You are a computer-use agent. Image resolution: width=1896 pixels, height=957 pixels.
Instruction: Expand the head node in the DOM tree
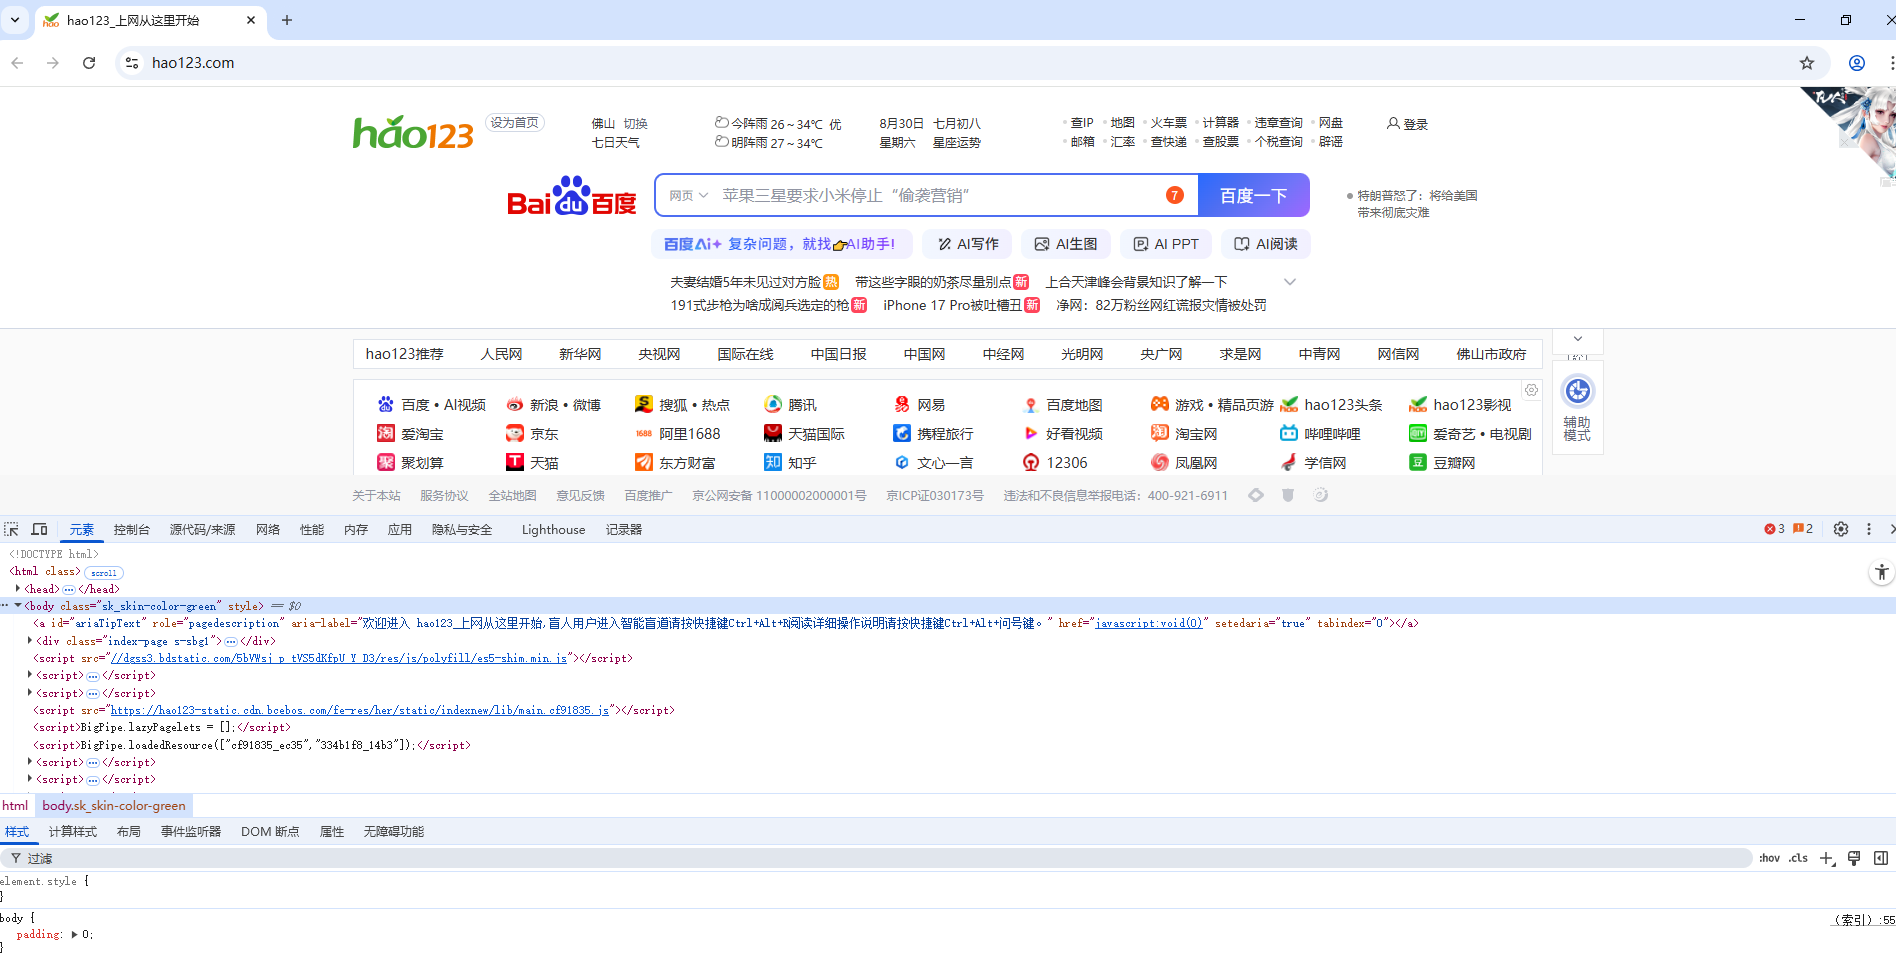tap(18, 588)
